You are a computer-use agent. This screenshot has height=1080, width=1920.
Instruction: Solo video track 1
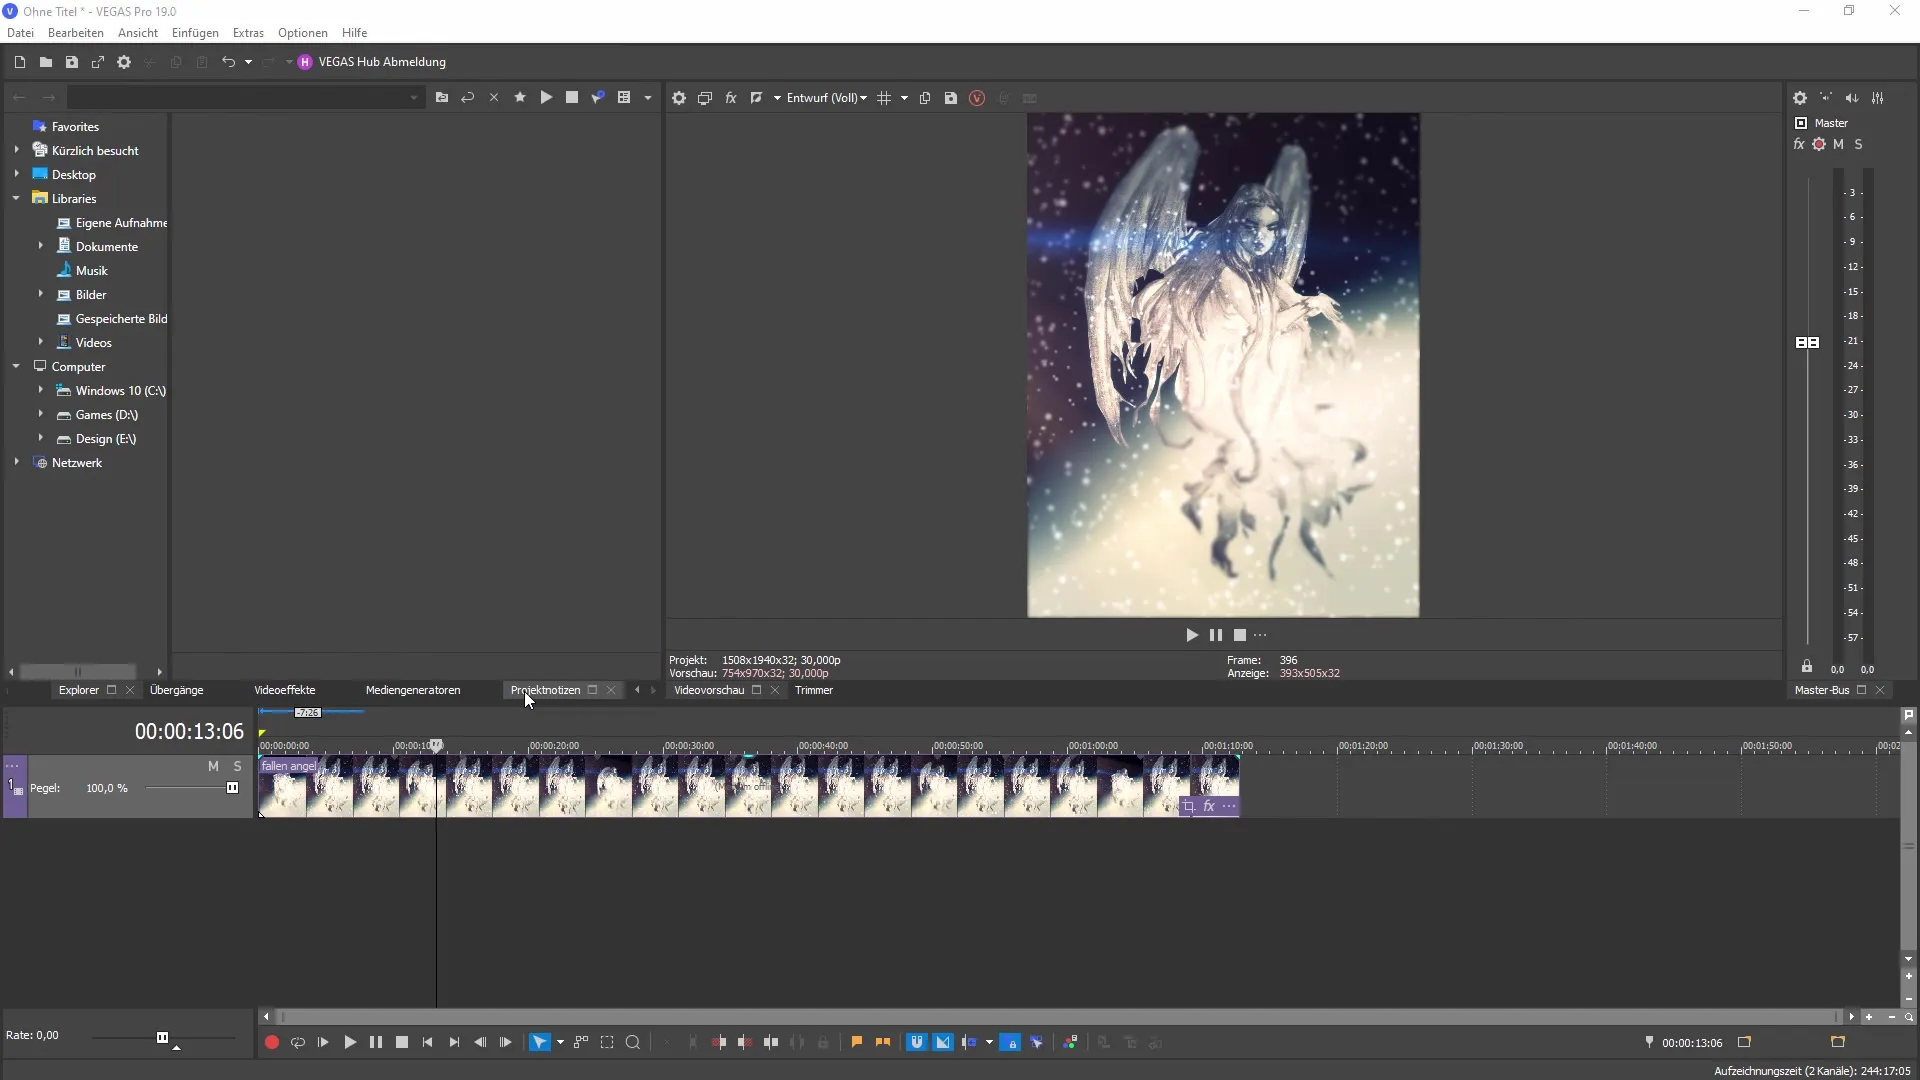(x=237, y=766)
